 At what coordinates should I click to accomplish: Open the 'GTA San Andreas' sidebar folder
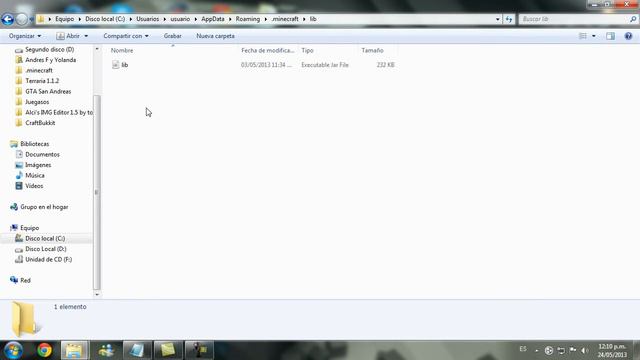(x=48, y=91)
